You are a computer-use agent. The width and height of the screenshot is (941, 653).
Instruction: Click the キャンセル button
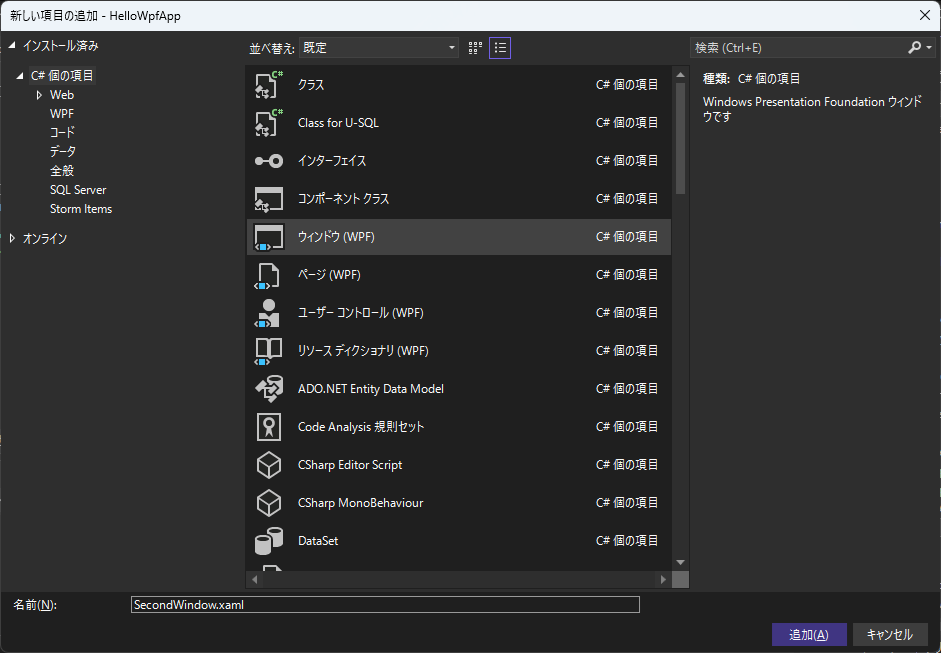(889, 635)
